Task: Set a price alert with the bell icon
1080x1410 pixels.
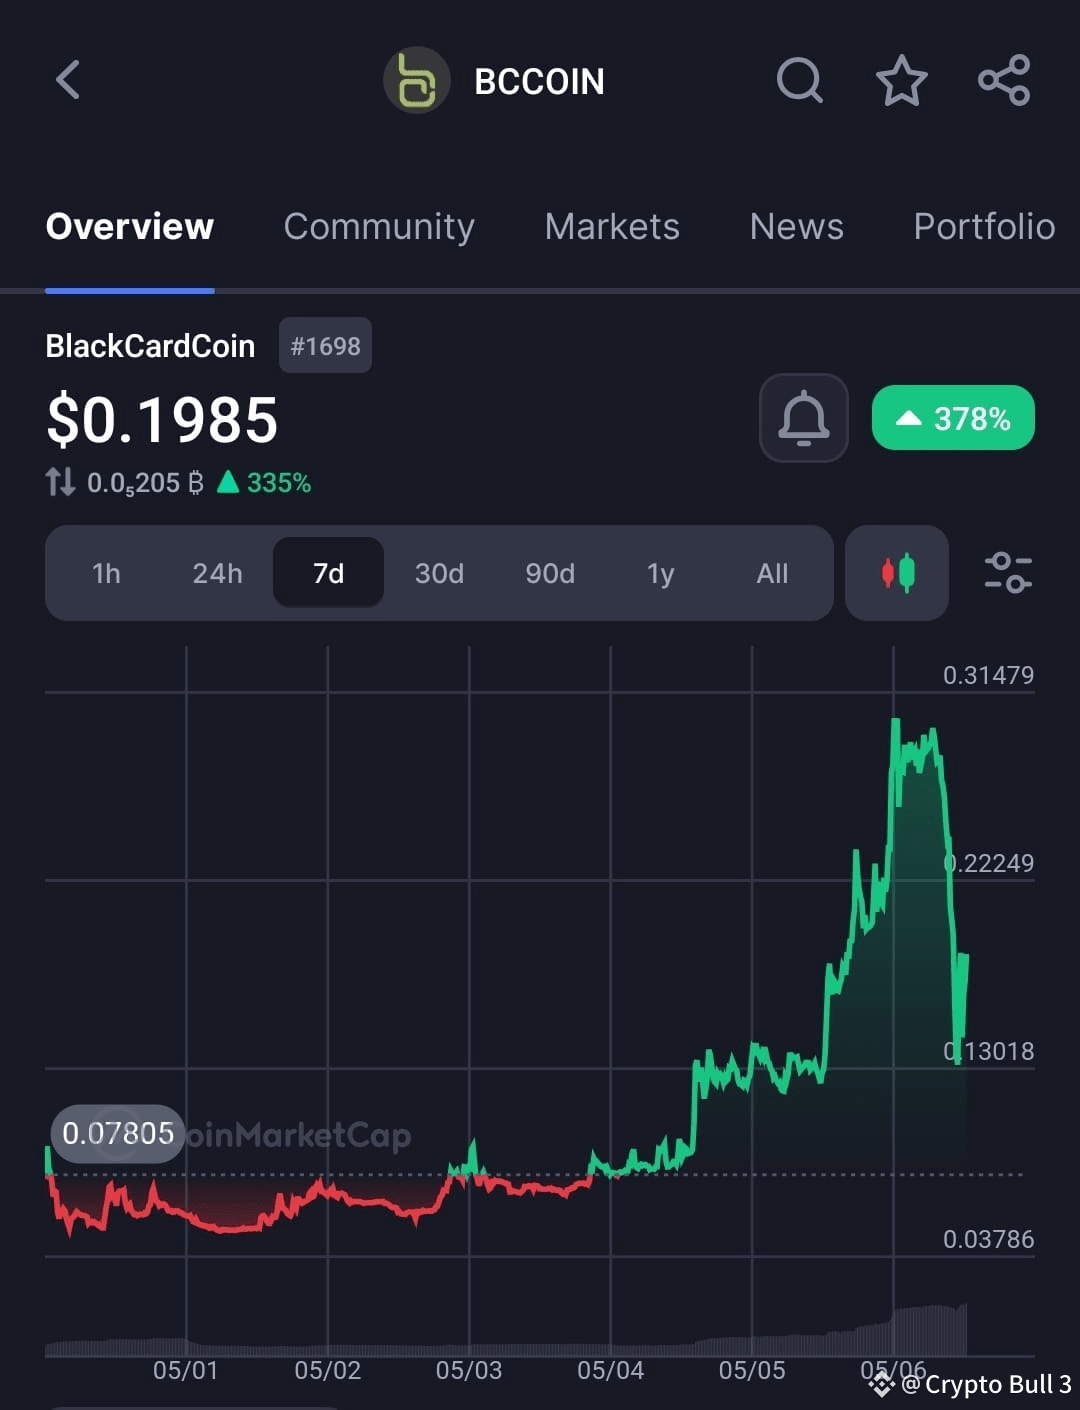Action: tap(803, 418)
